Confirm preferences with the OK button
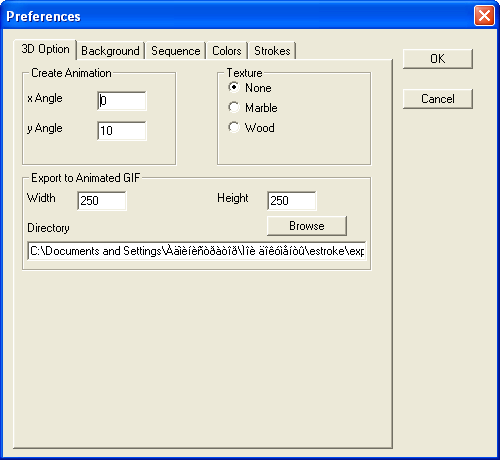Viewport: 500px width, 460px height. pyautogui.click(x=438, y=59)
